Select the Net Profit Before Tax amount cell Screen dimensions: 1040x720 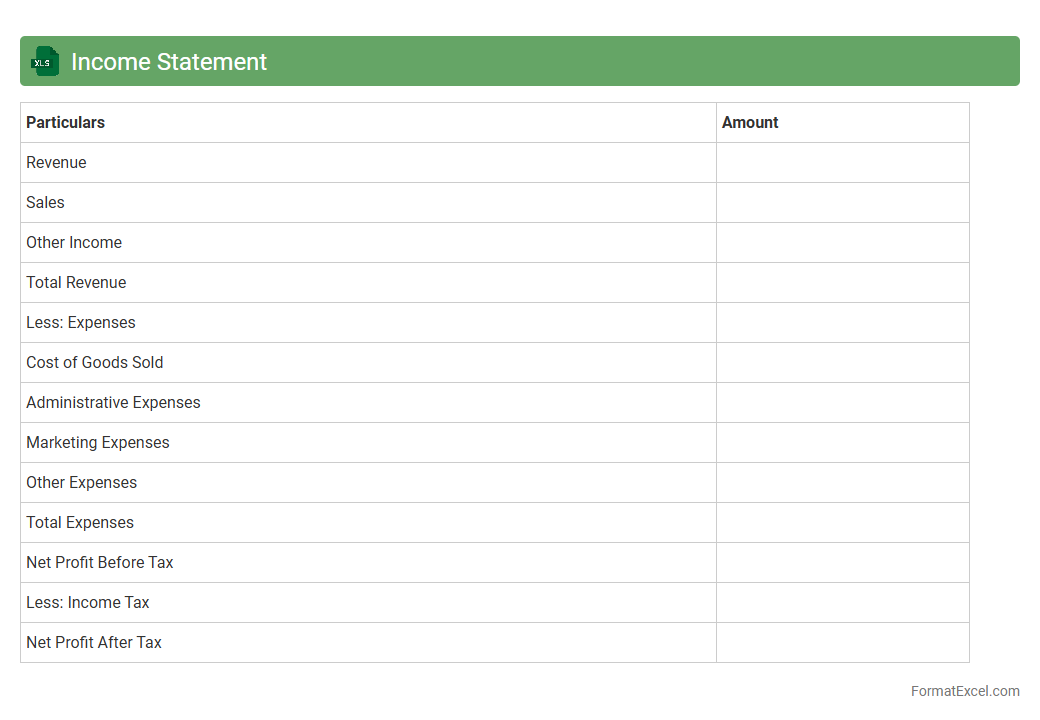click(842, 563)
